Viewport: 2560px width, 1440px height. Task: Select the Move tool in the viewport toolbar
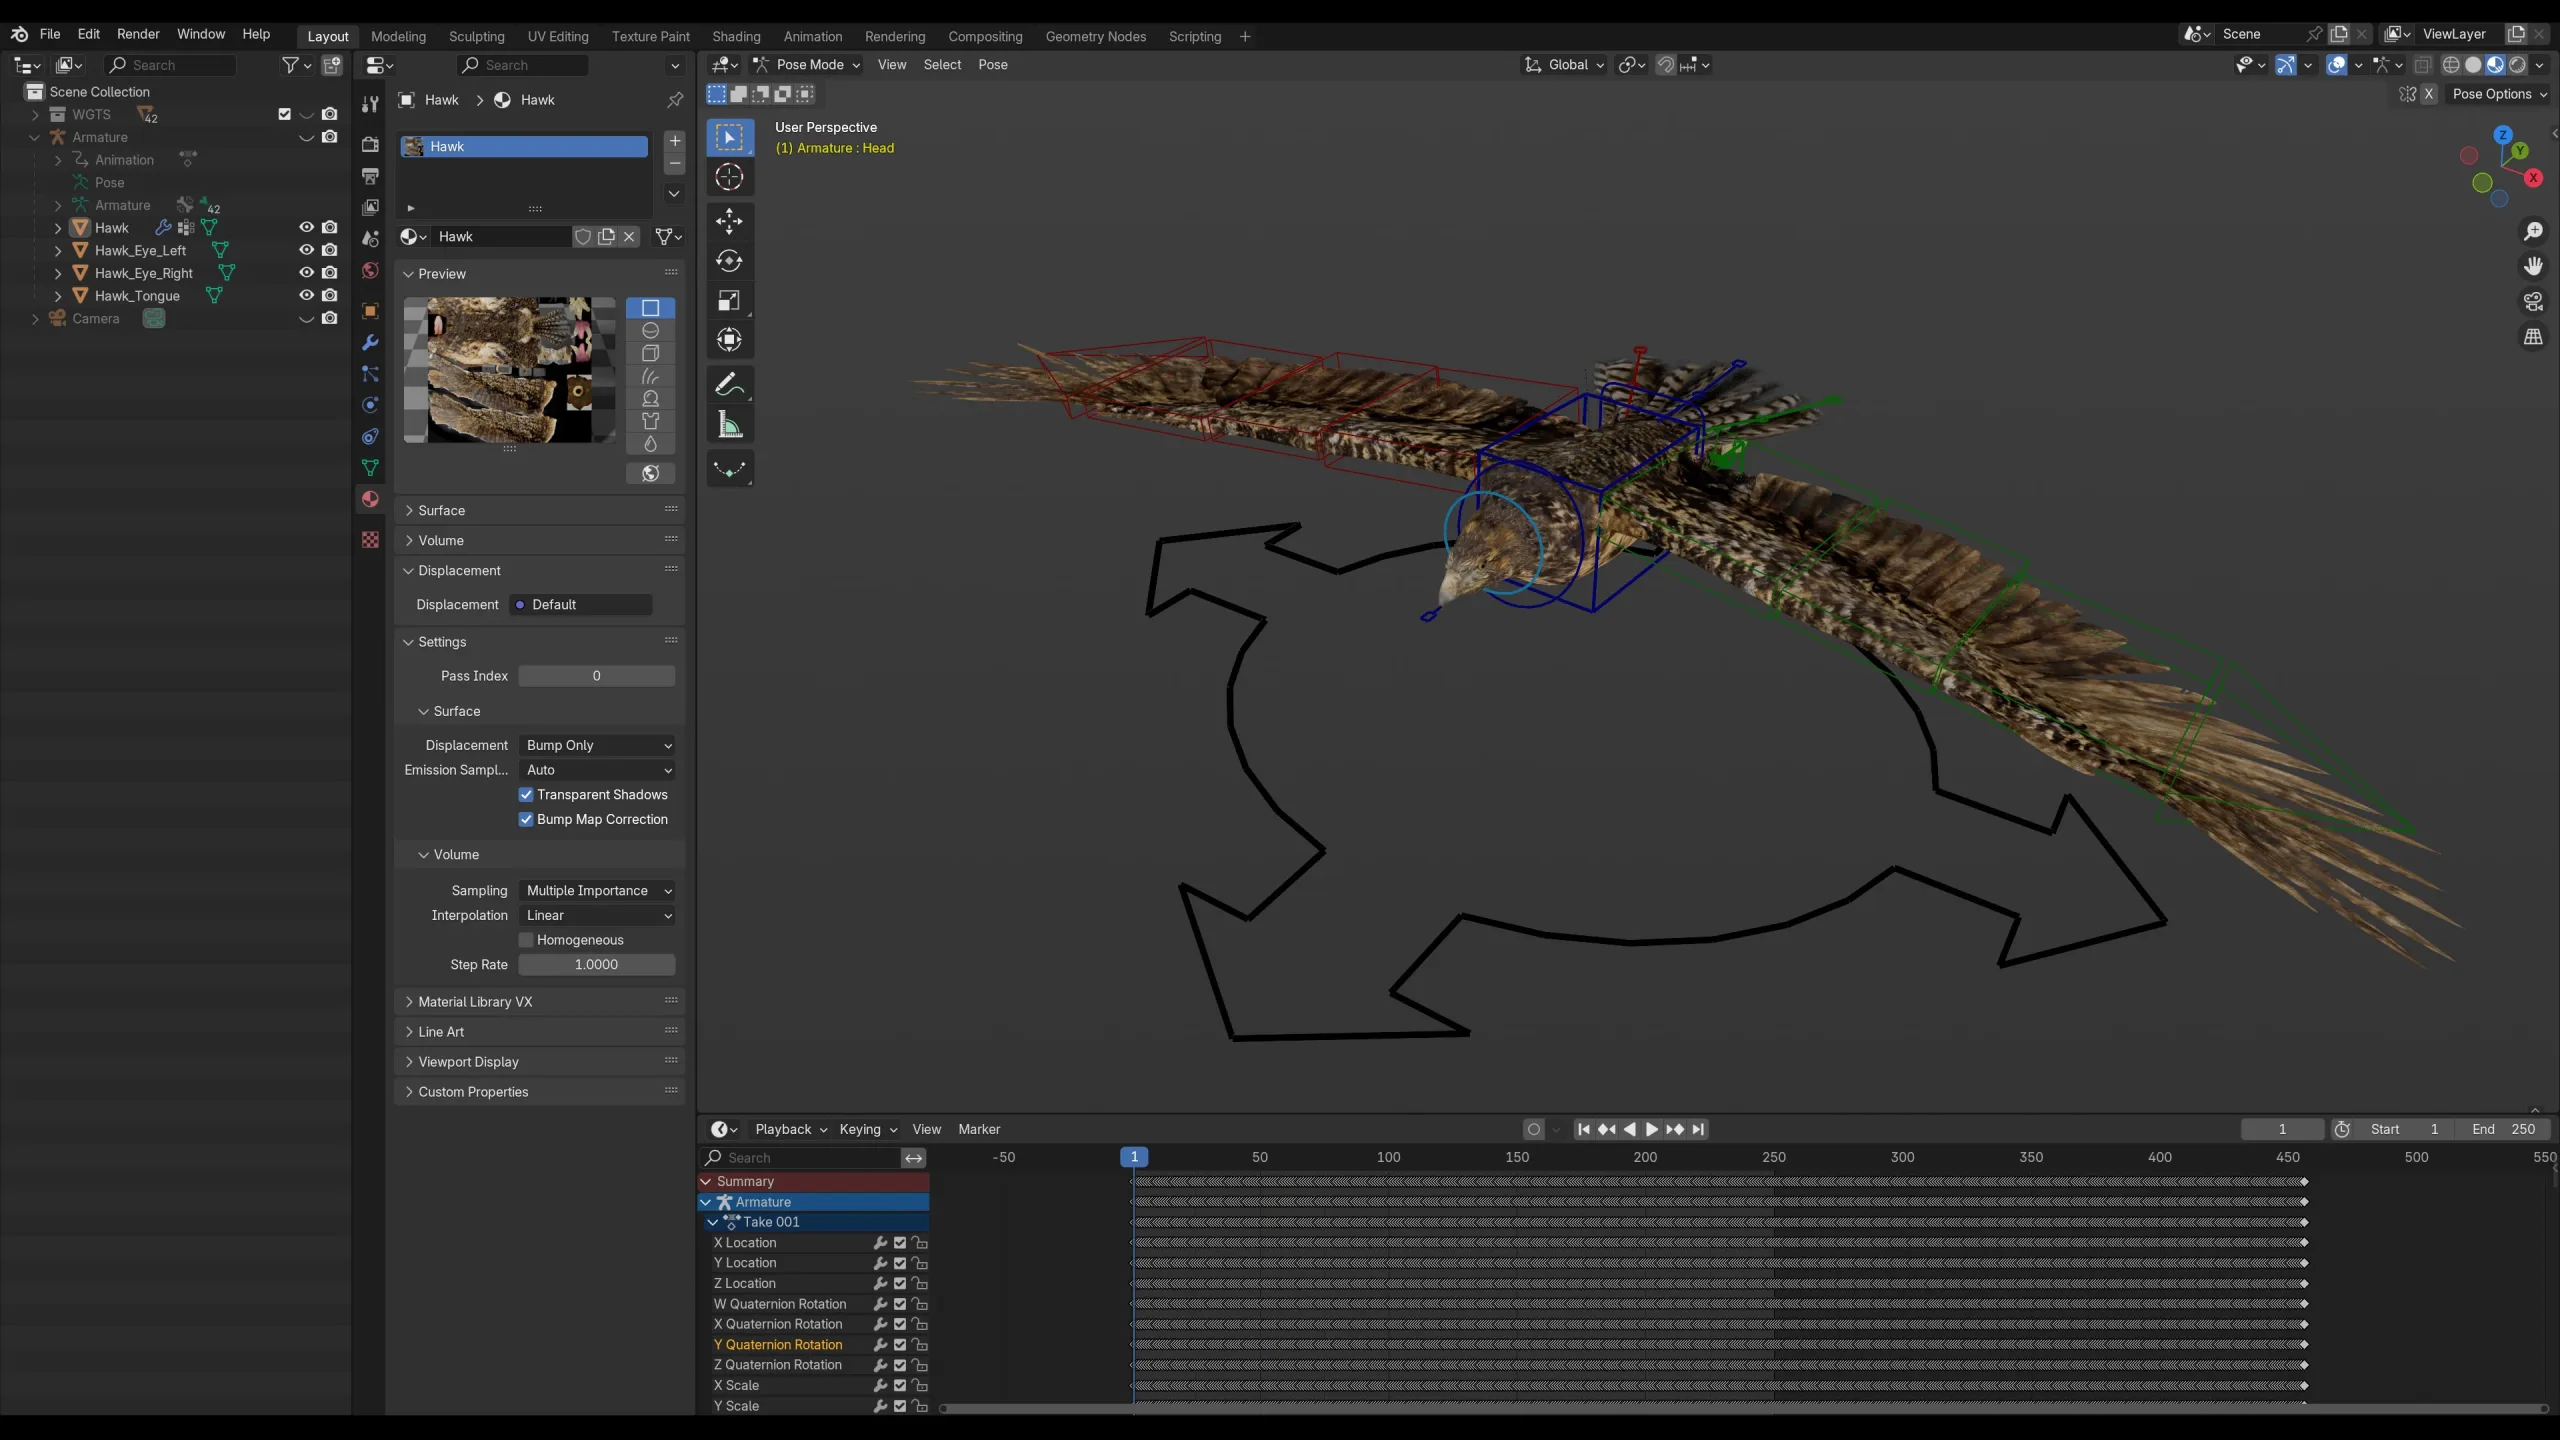click(x=730, y=221)
